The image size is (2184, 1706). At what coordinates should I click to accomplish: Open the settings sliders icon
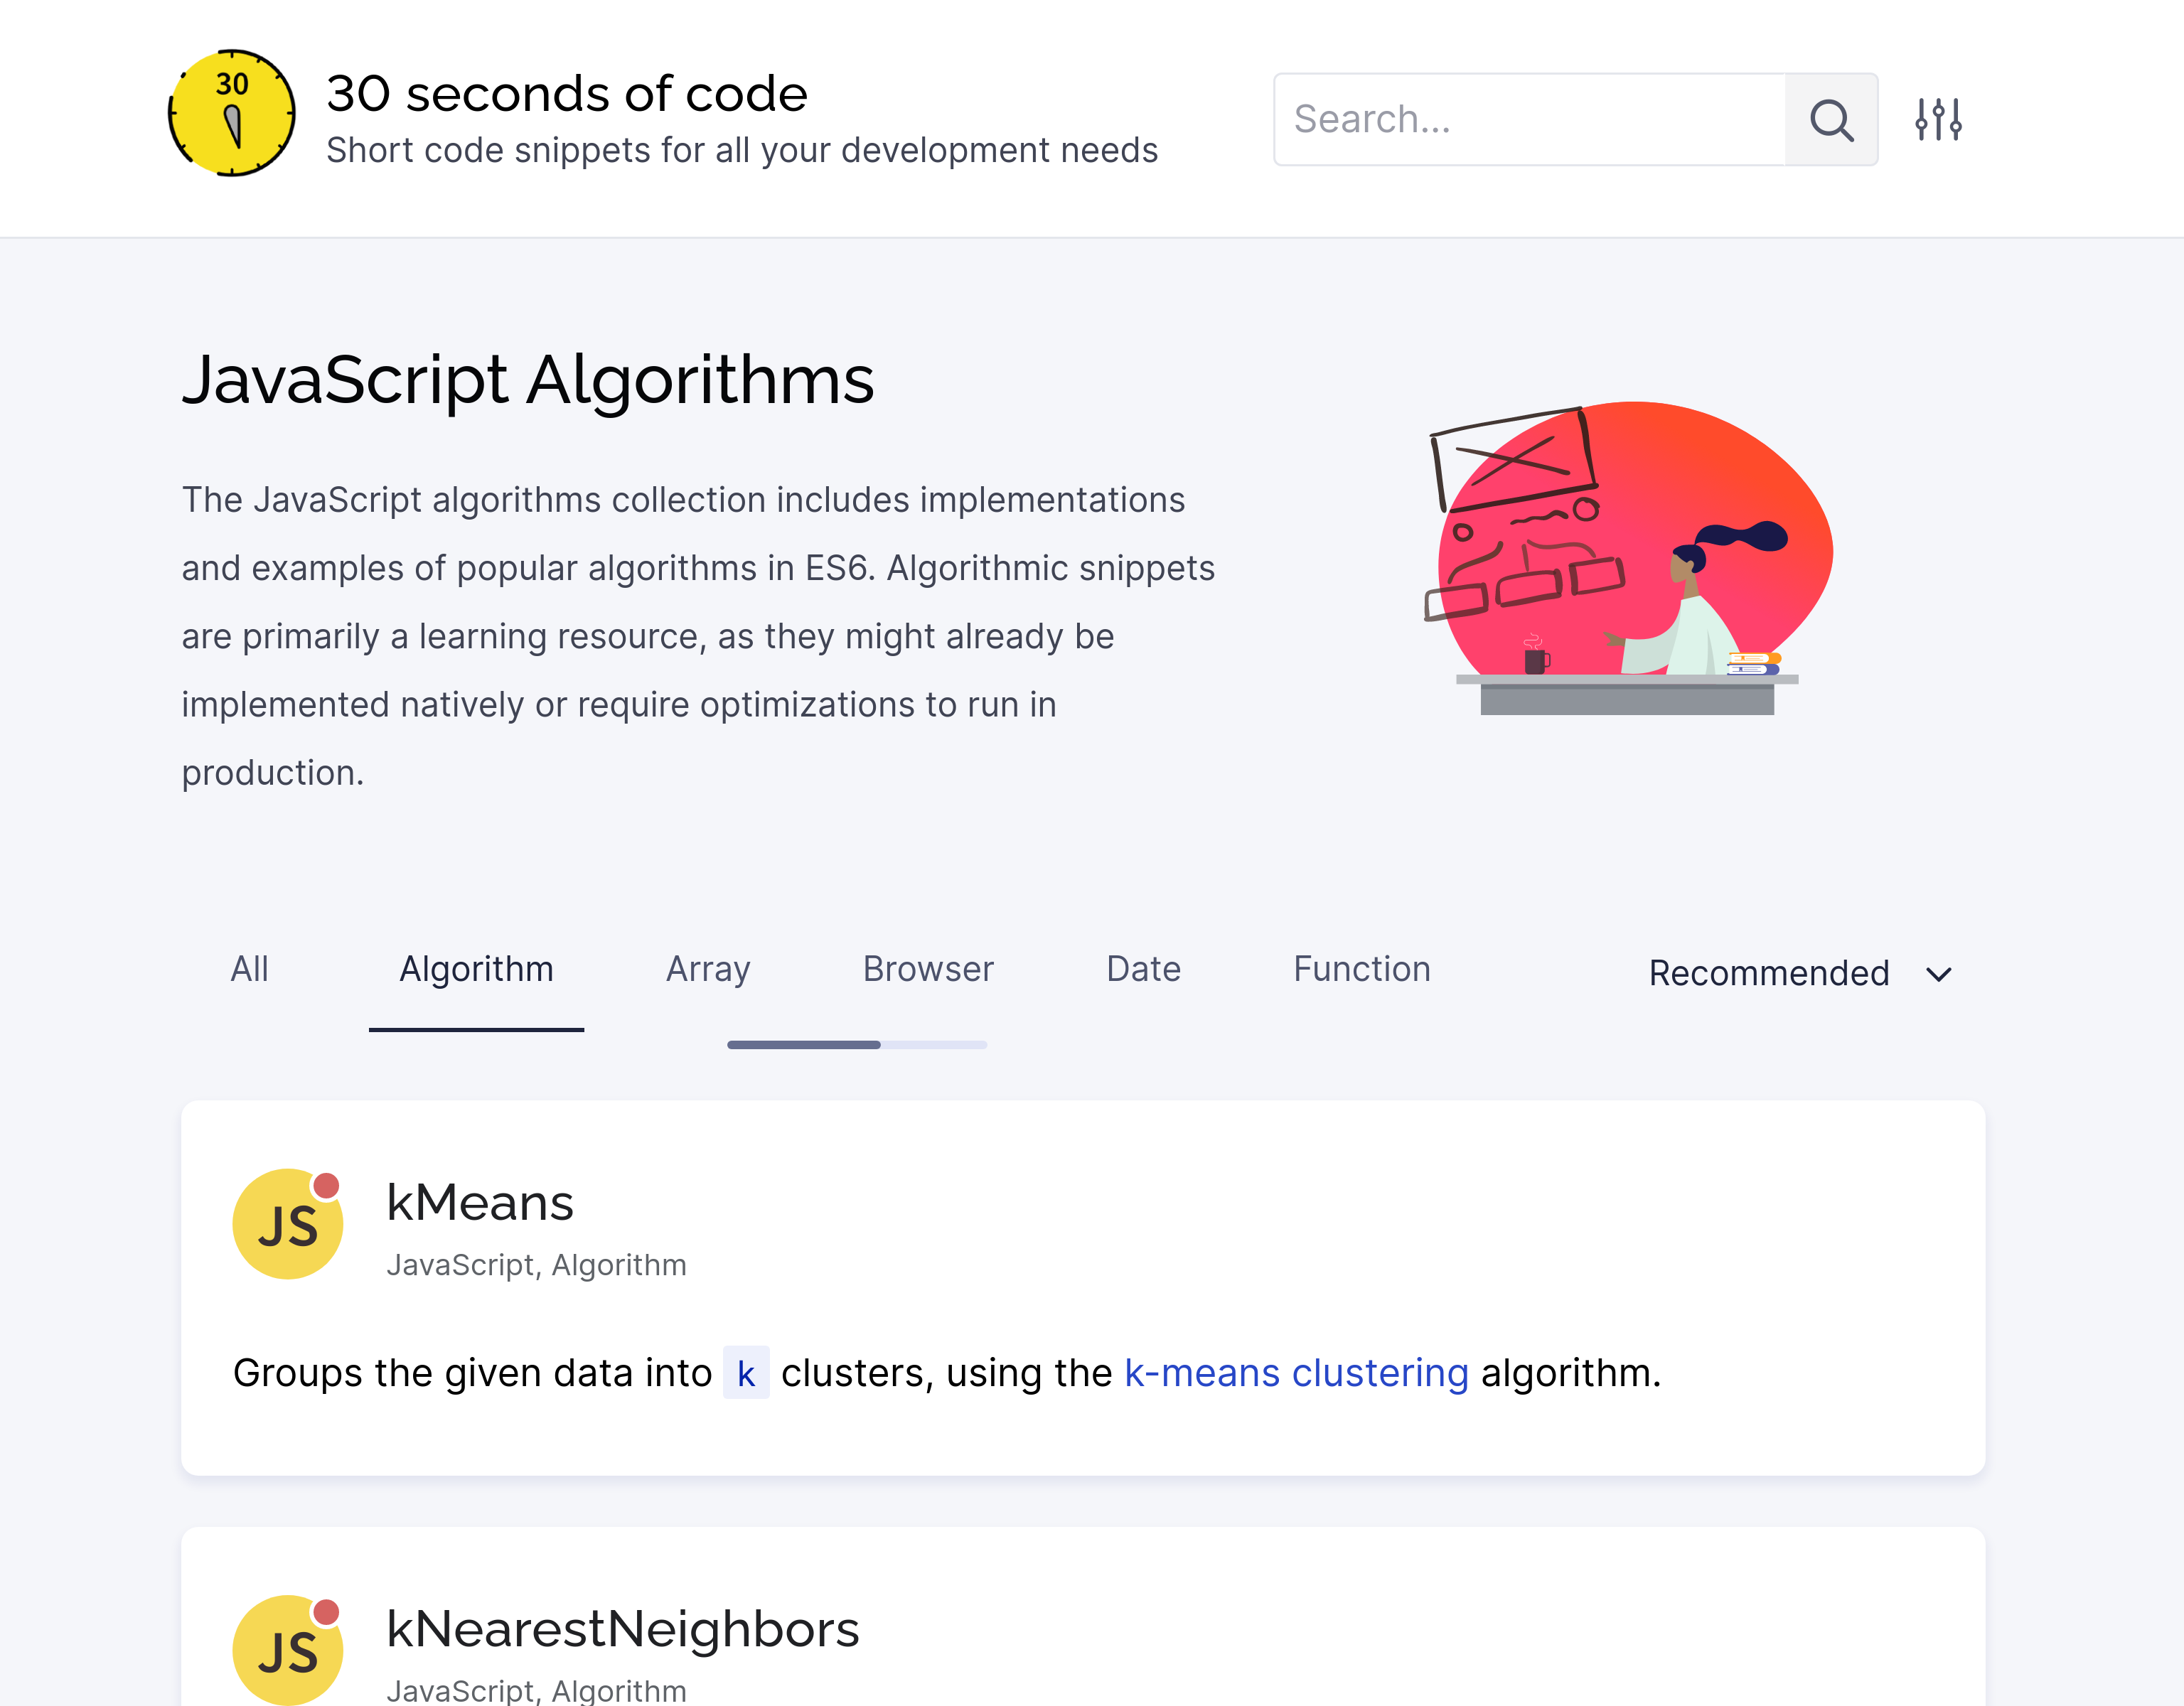(x=1938, y=119)
